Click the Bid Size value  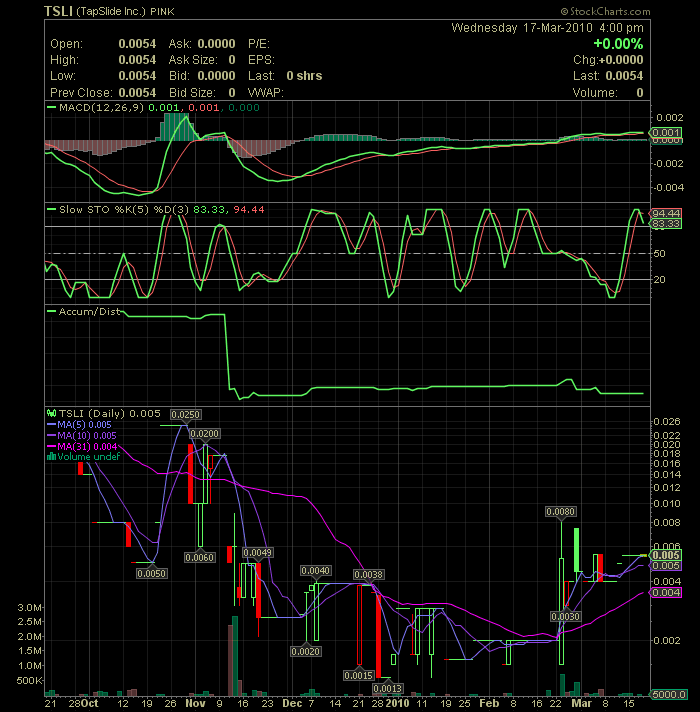coord(232,93)
